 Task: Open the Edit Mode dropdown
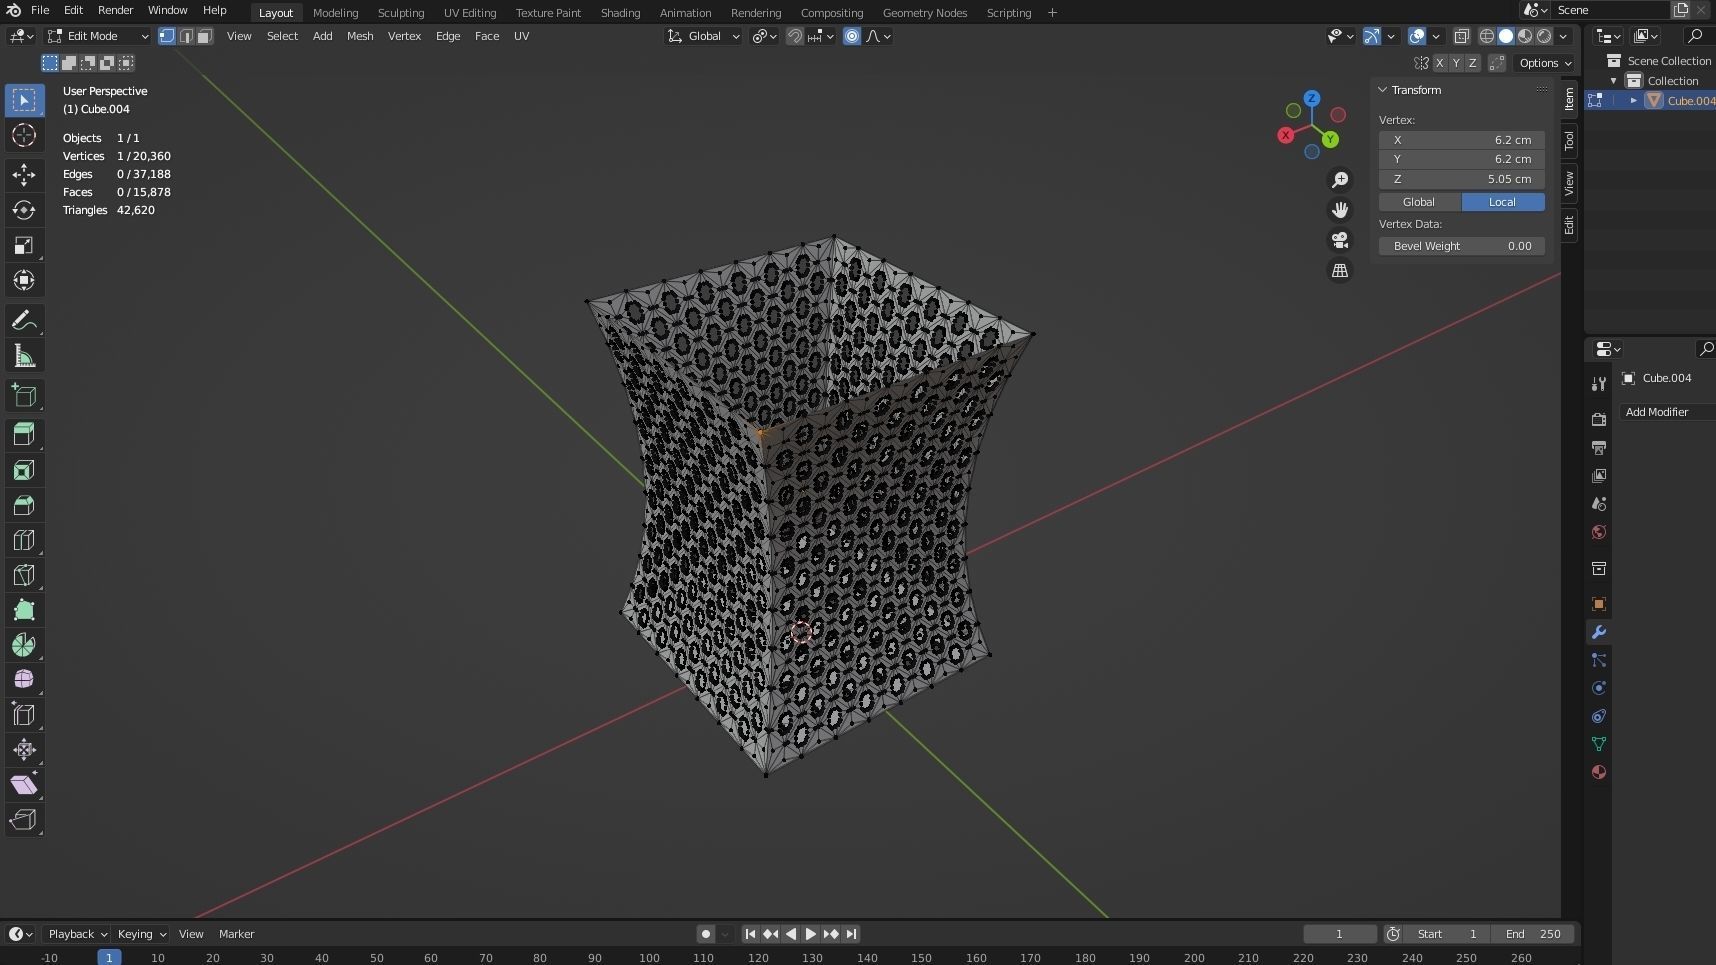pos(98,36)
